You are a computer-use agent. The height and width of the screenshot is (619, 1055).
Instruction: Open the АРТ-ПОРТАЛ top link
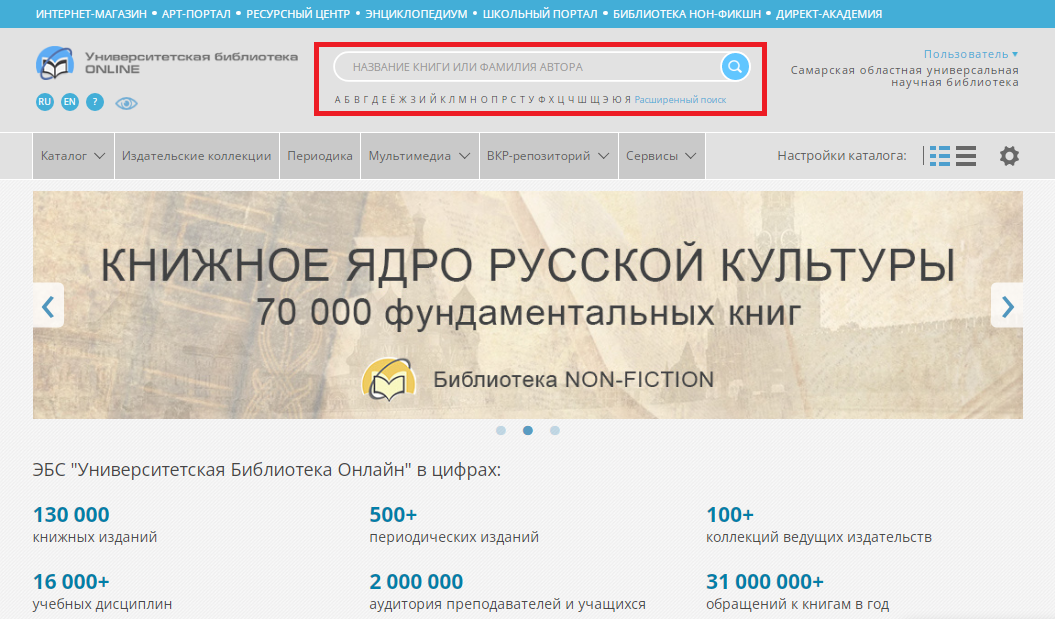[x=196, y=14]
